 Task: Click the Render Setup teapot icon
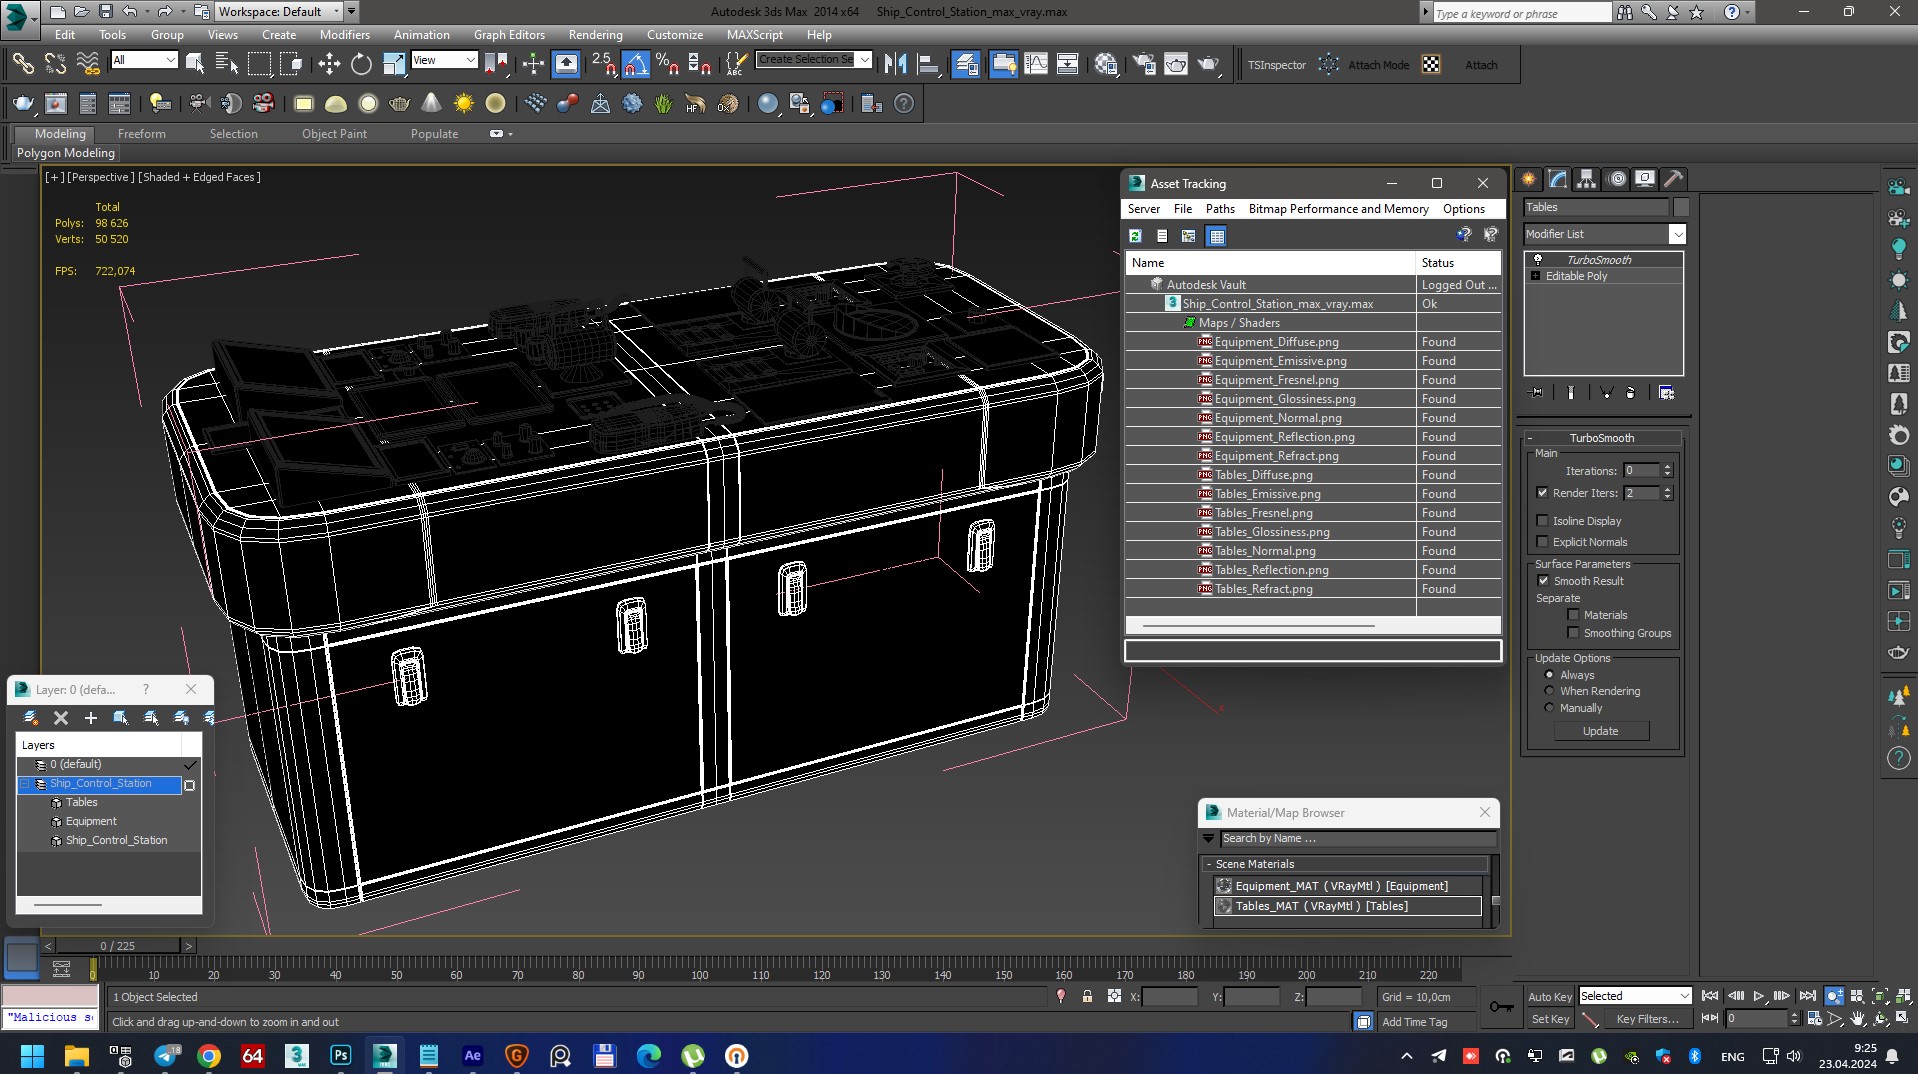point(1144,65)
